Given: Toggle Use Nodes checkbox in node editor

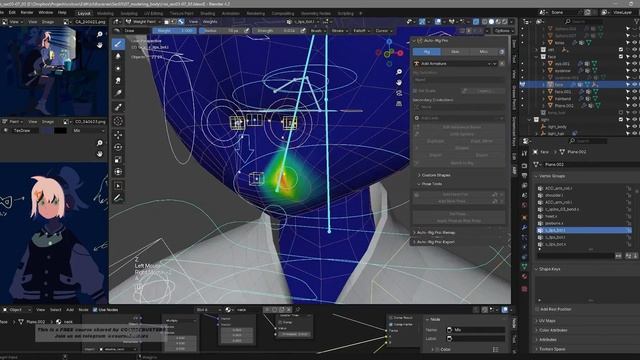Looking at the screenshot, I should pyautogui.click(x=95, y=310).
